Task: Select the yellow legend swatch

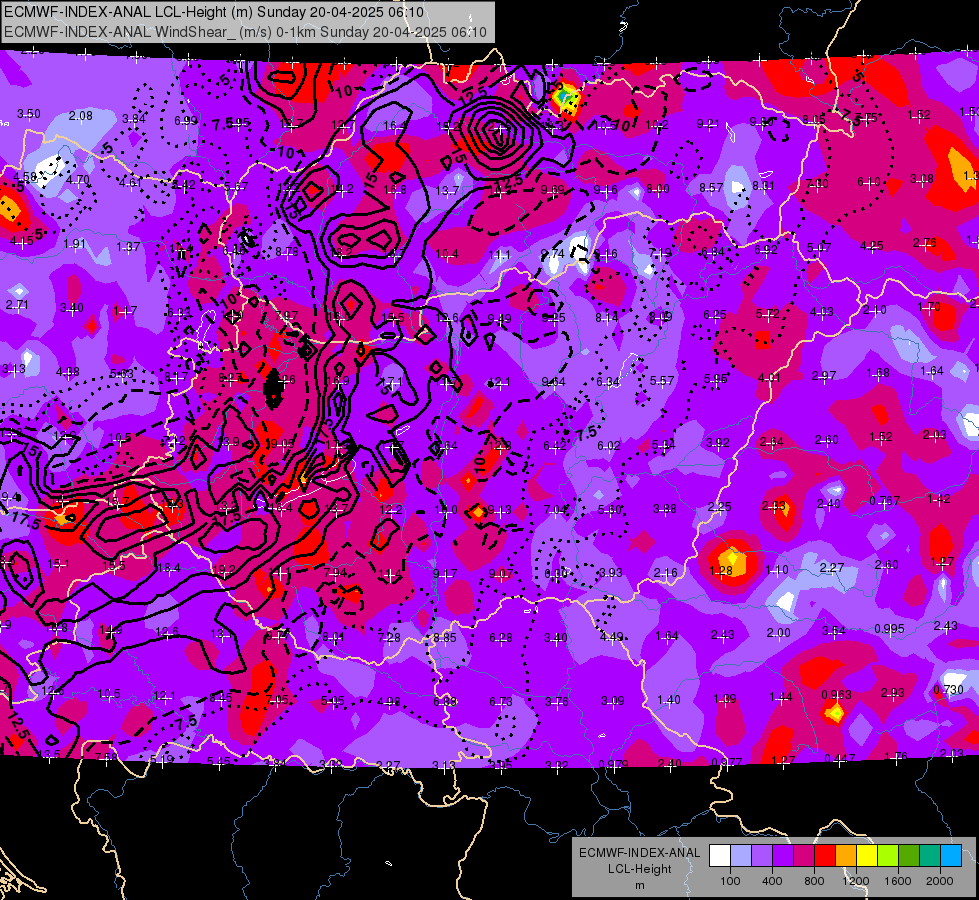Action: pyautogui.click(x=867, y=856)
